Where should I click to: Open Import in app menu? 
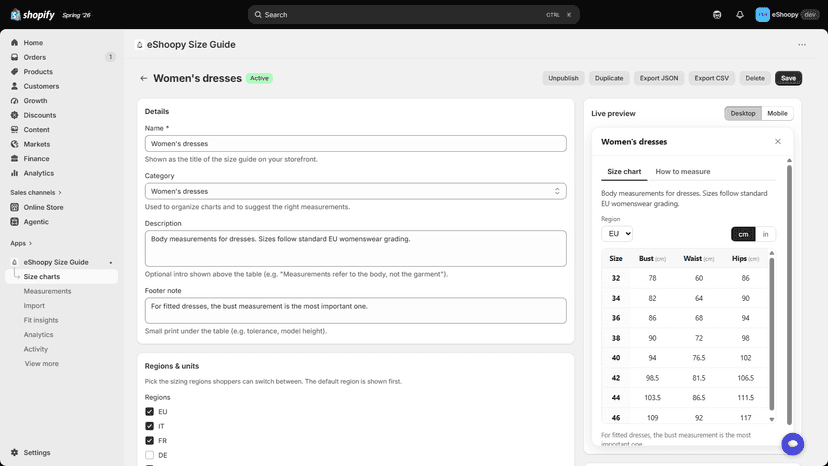34,305
